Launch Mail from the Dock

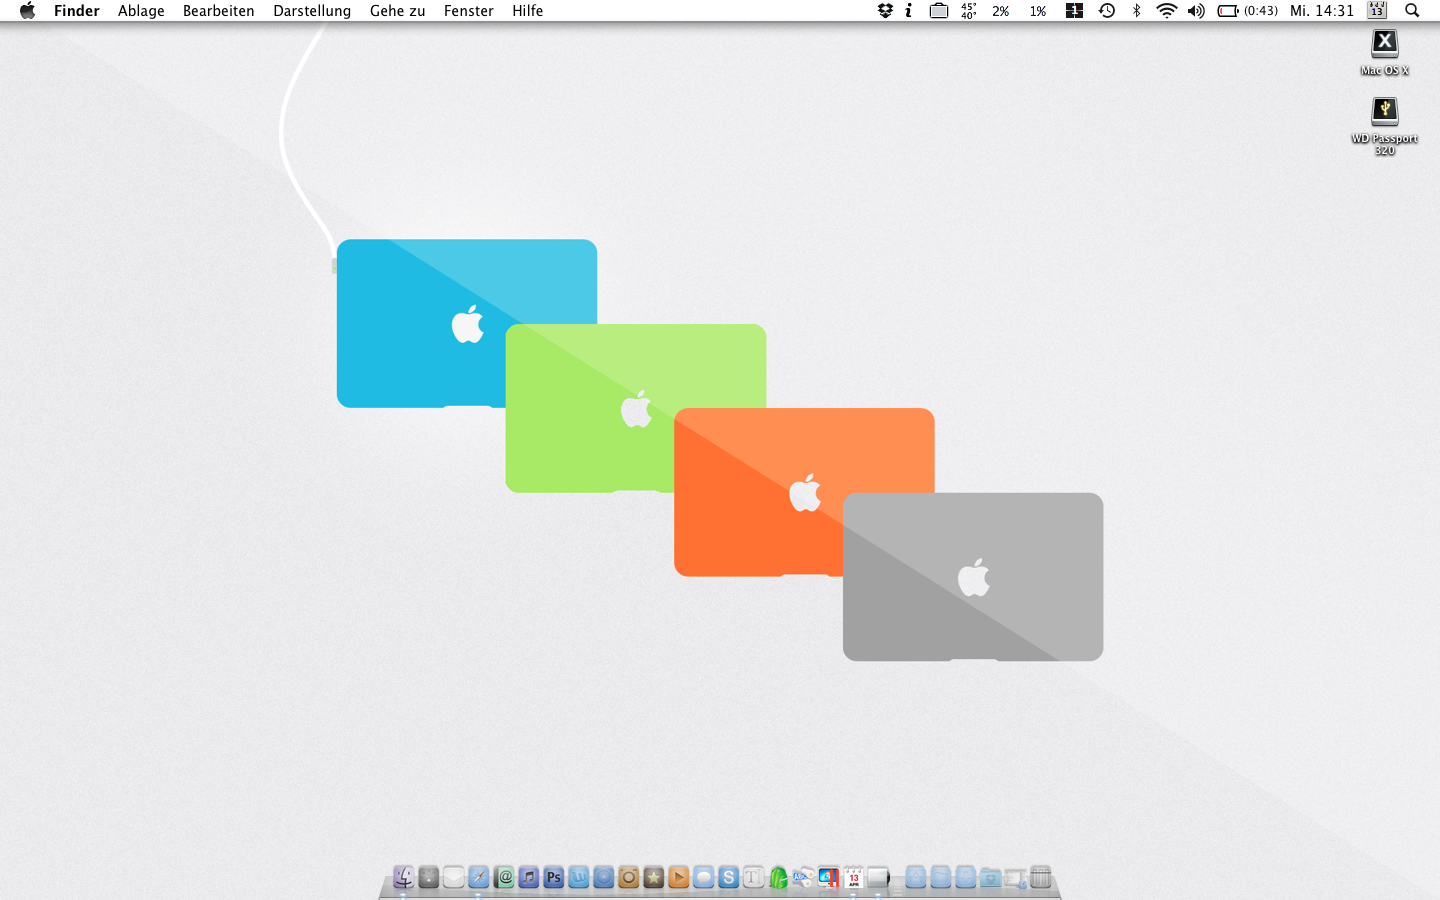click(x=454, y=877)
